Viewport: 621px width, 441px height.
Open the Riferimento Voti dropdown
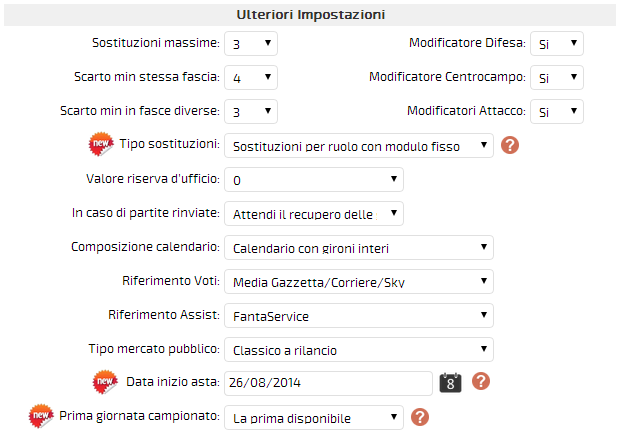pyautogui.click(x=359, y=282)
